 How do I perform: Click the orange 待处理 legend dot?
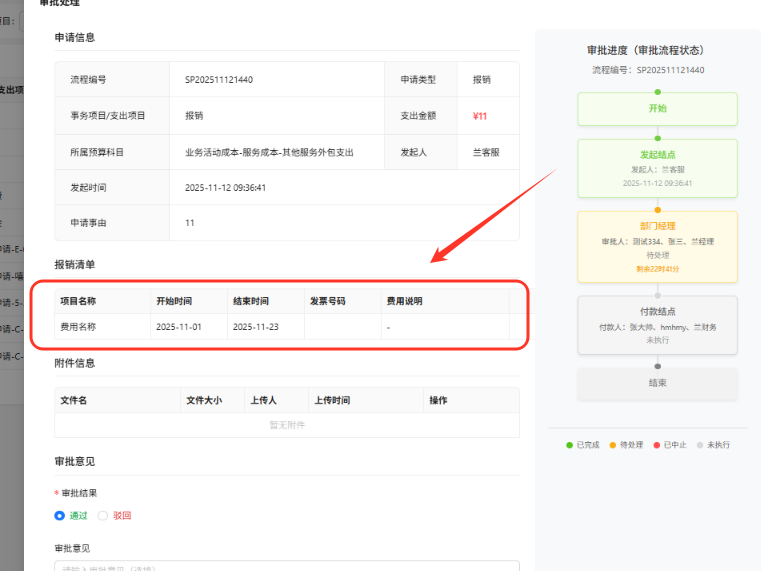click(x=613, y=444)
